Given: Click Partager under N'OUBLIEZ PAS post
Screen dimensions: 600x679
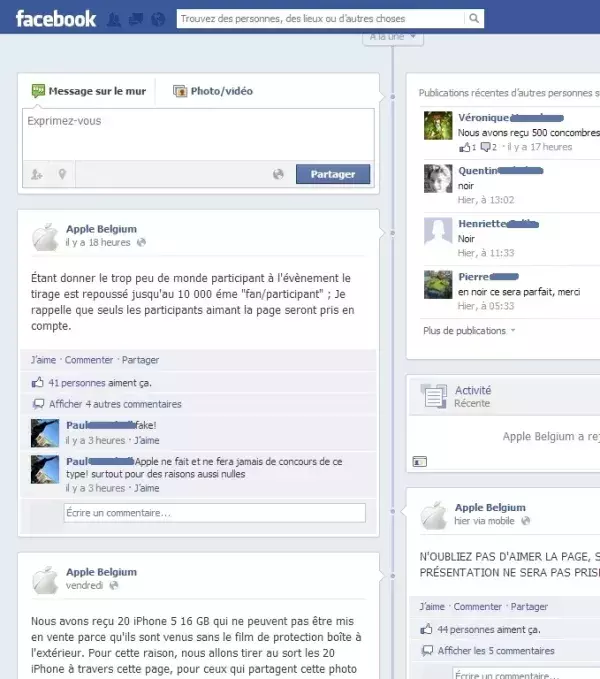Looking at the screenshot, I should [x=529, y=607].
